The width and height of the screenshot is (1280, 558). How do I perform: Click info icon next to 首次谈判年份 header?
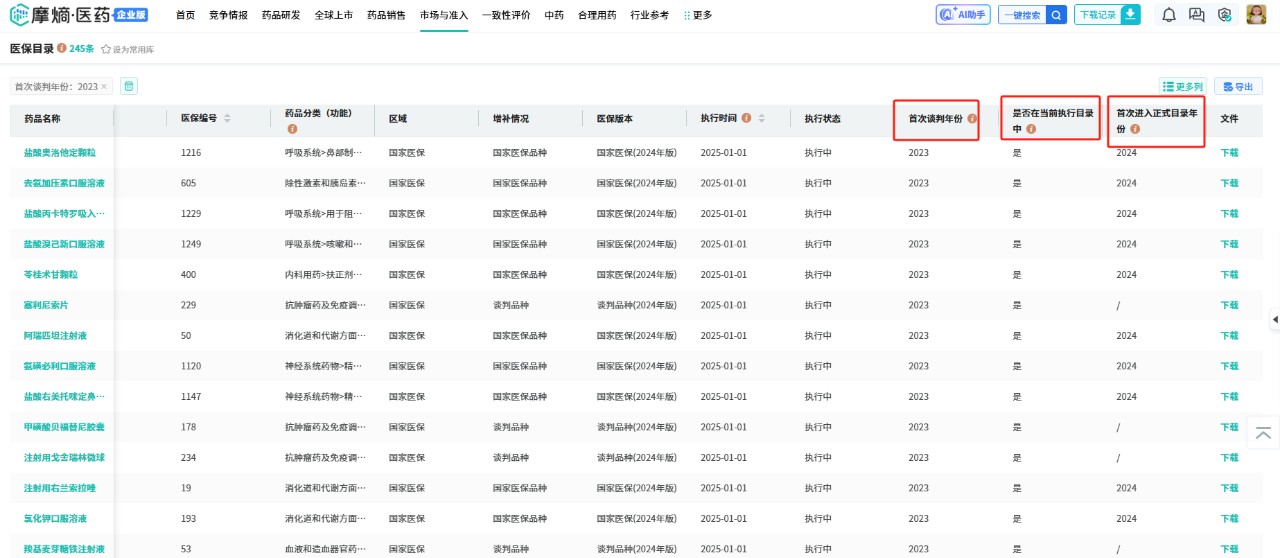pos(971,119)
